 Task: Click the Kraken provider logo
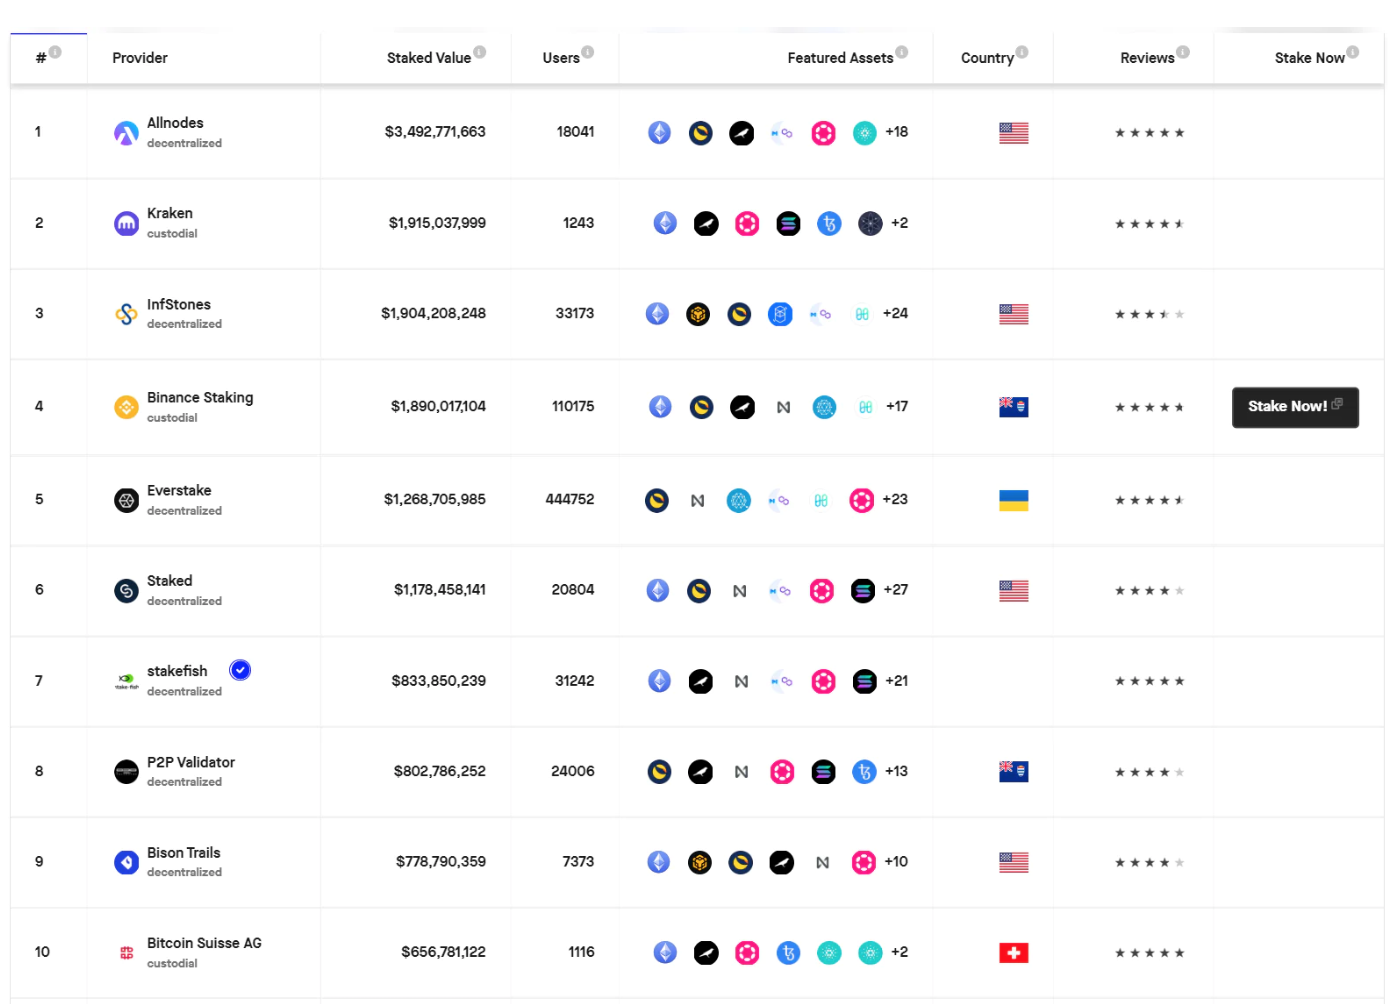pos(126,224)
